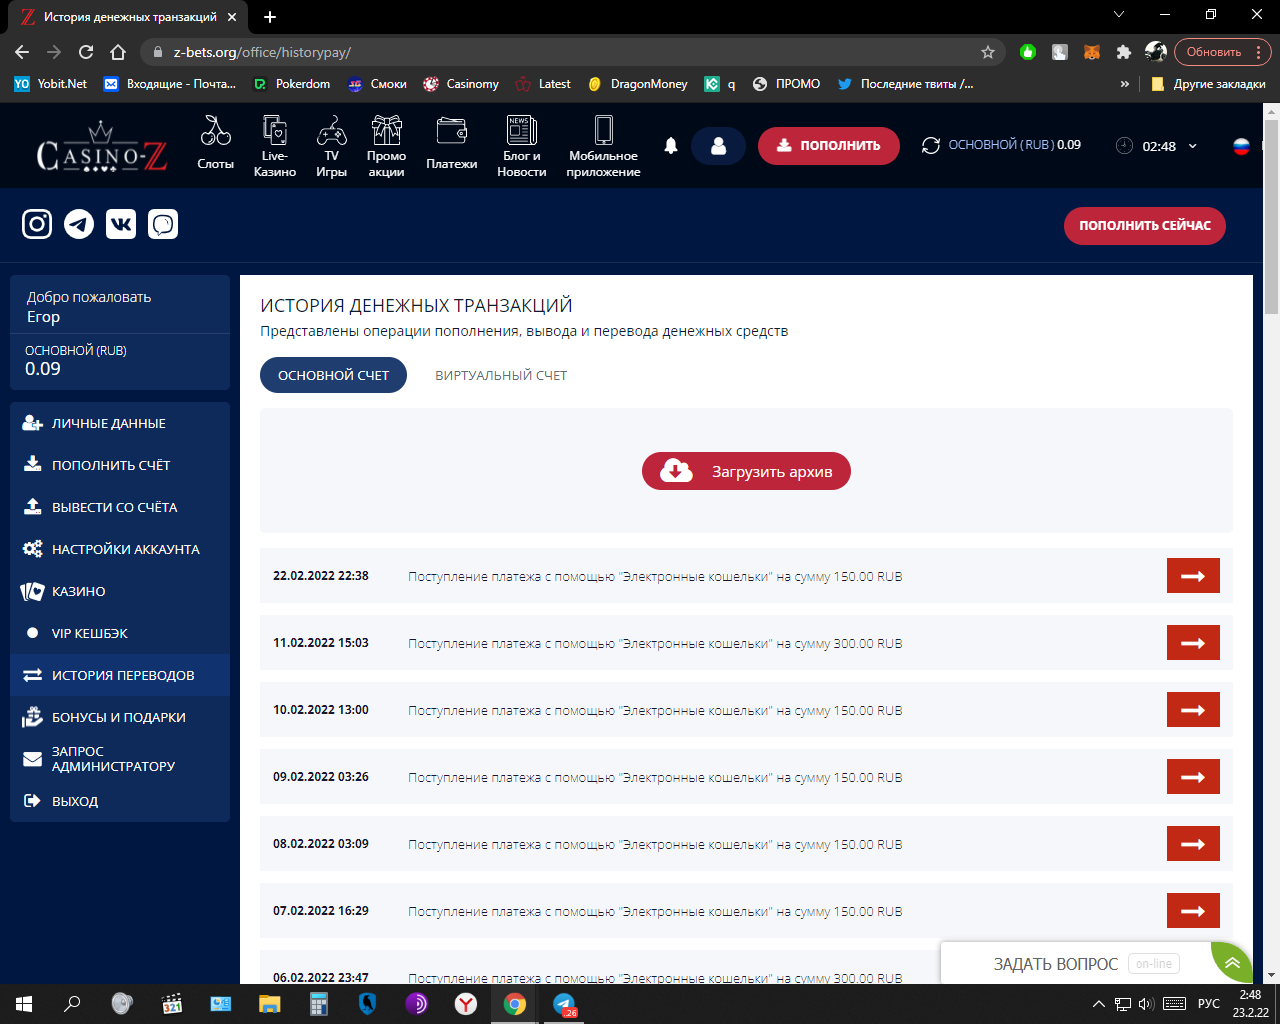Expand the hidden bookmarks chevron

click(x=1125, y=84)
